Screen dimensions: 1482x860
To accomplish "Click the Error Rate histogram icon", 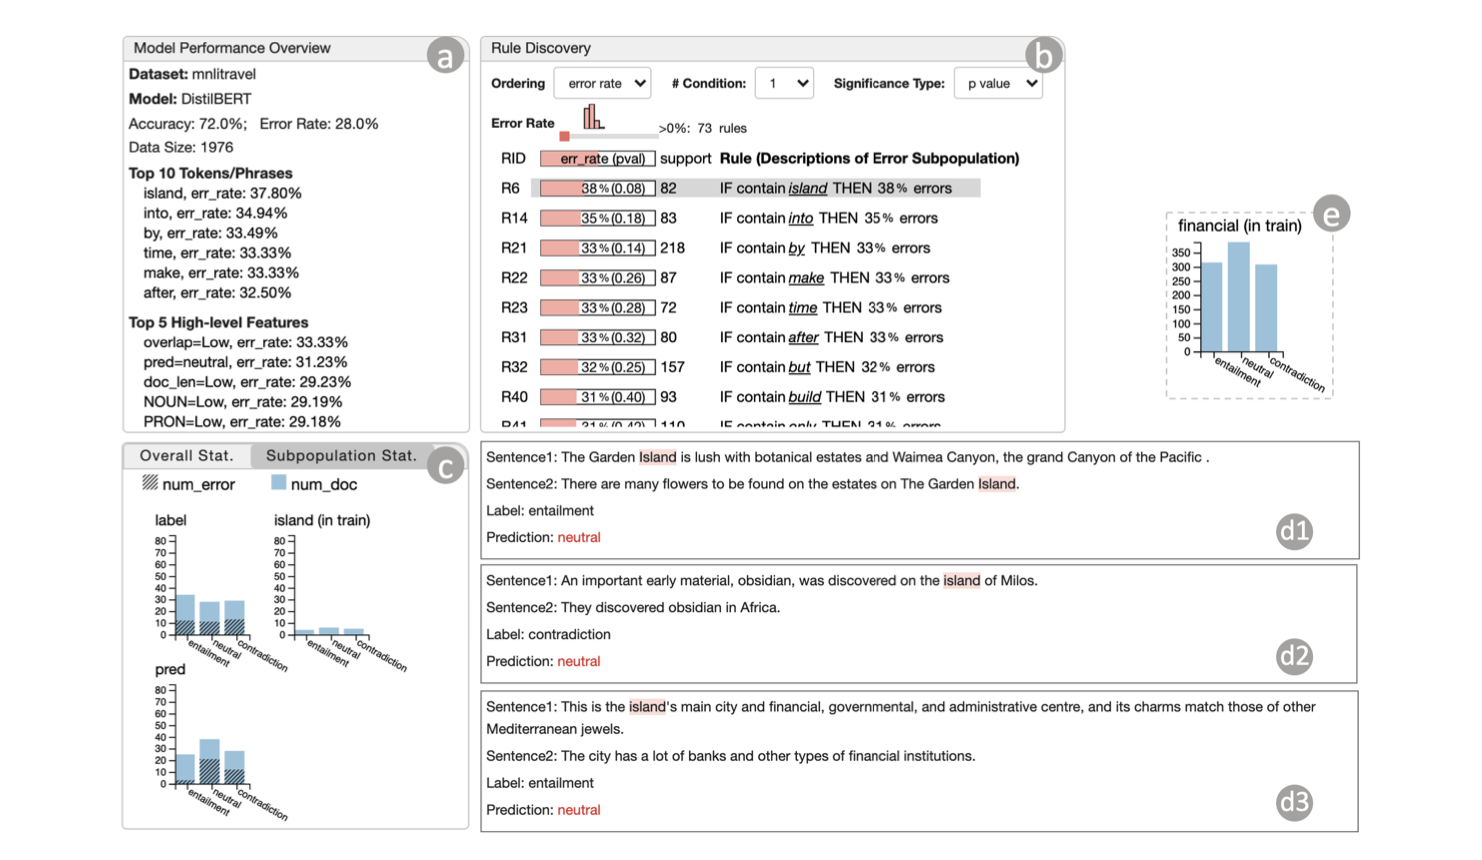I will coord(593,117).
